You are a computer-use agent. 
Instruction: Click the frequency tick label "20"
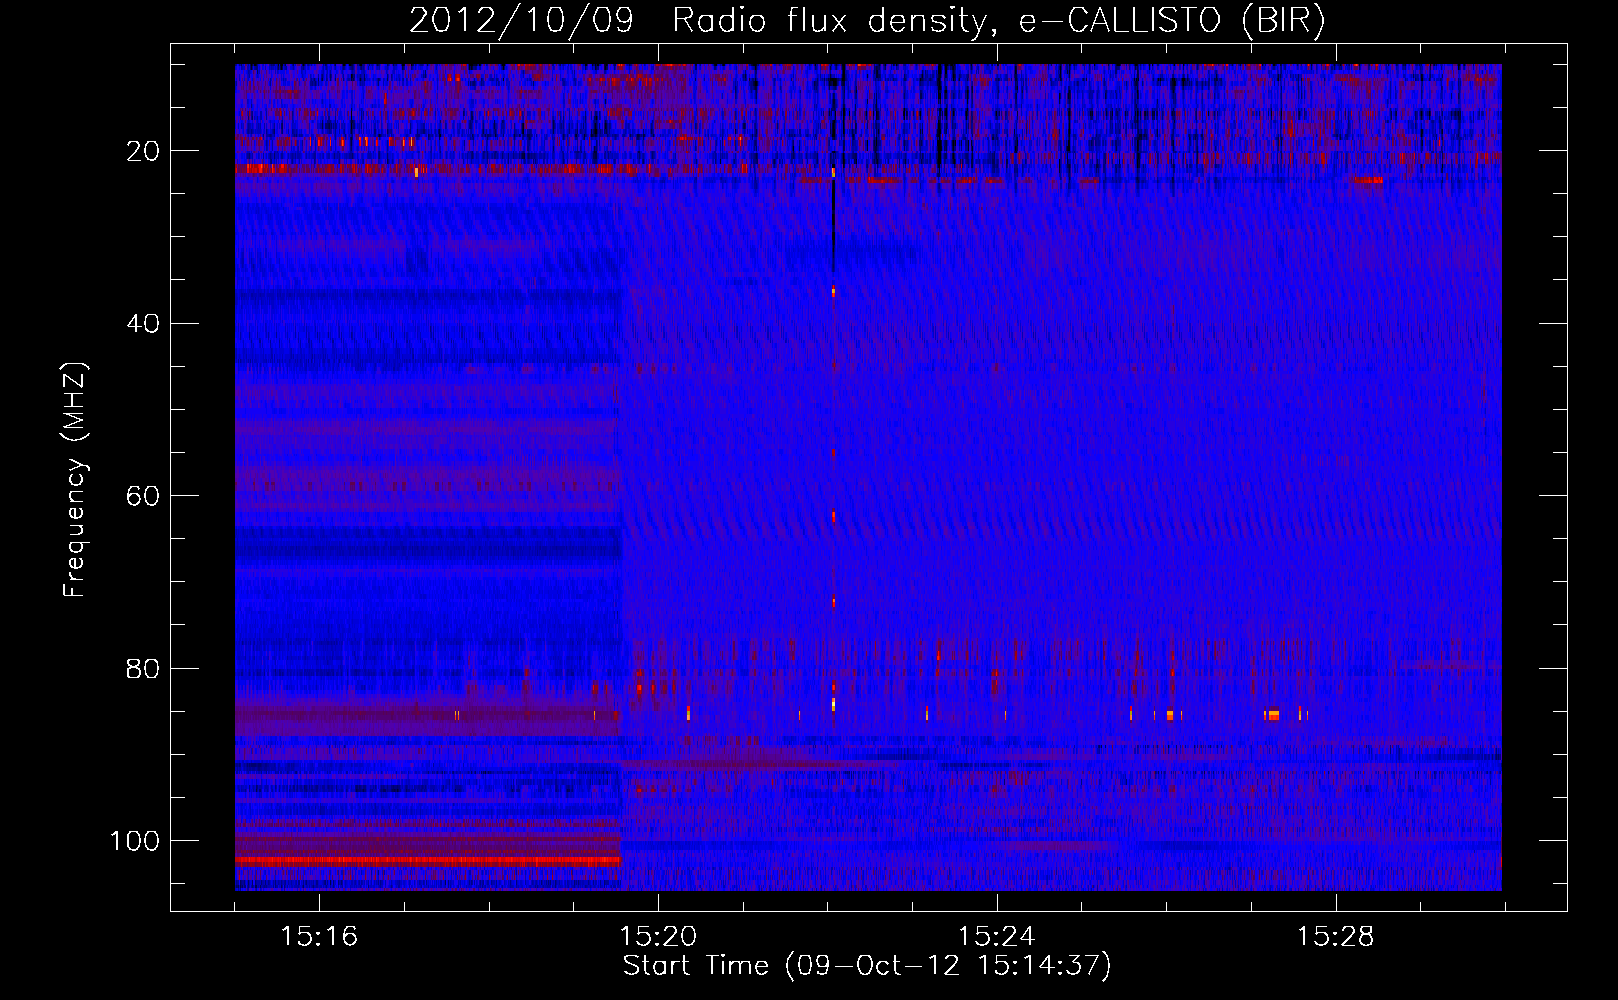[x=143, y=151]
